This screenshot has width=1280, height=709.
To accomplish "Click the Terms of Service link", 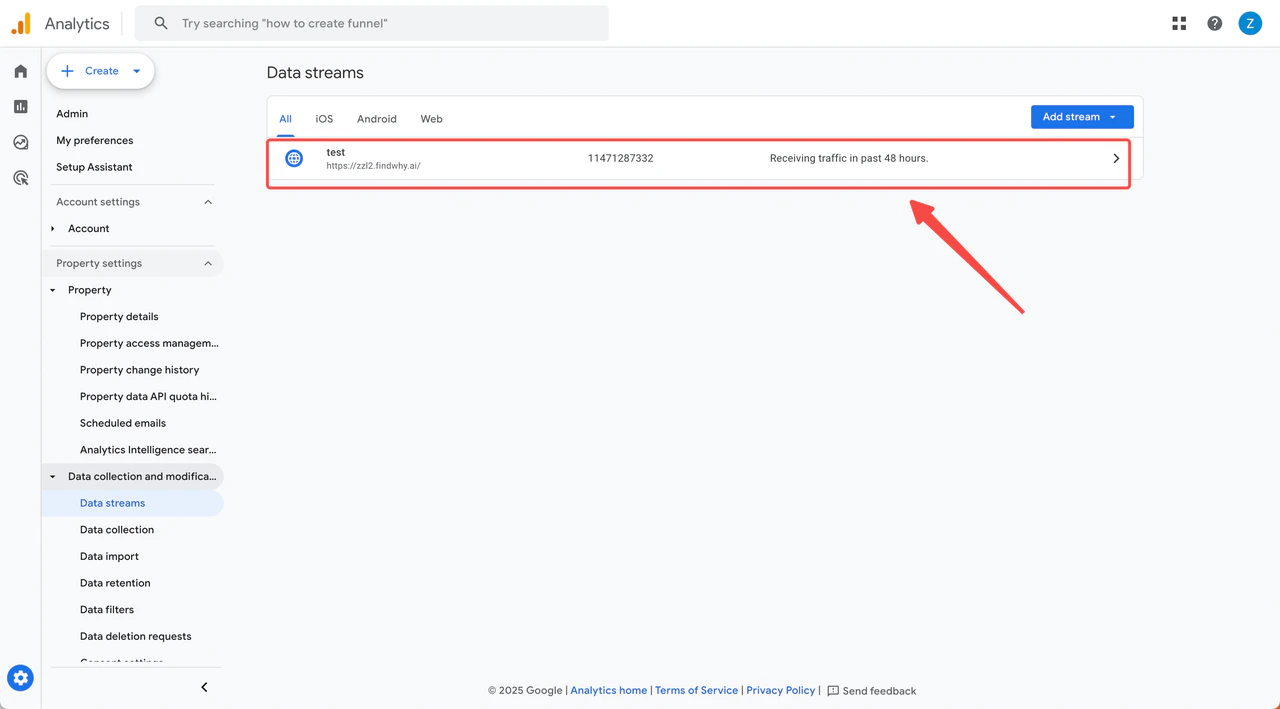I will pos(696,691).
